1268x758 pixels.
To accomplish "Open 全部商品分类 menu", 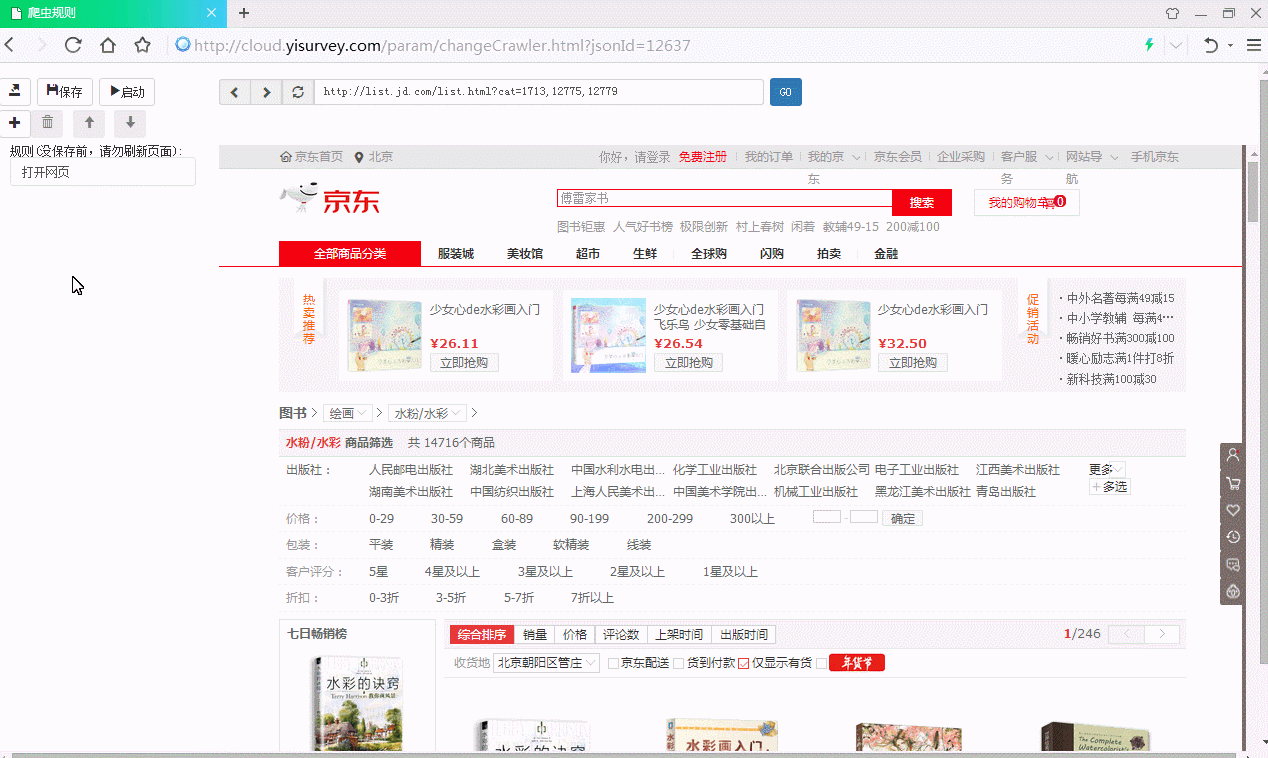I will [x=350, y=254].
